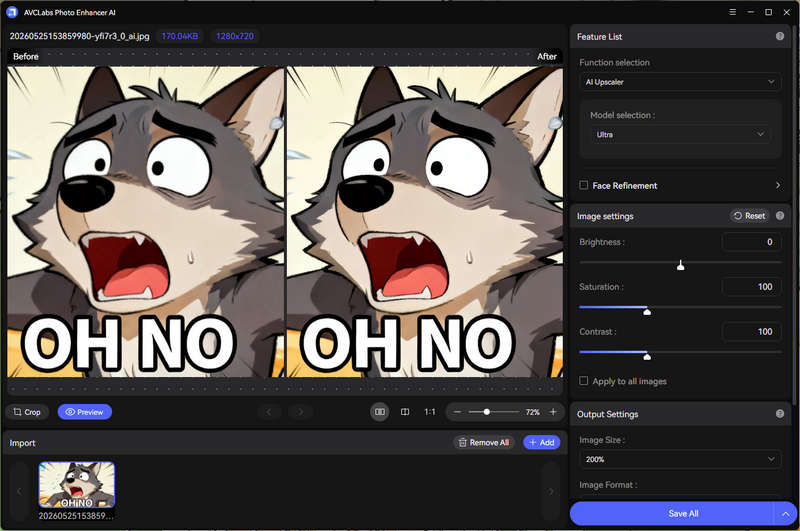
Task: Click Remove All button
Action: [484, 442]
